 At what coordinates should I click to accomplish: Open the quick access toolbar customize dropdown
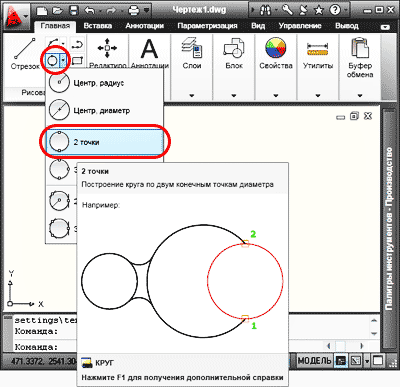(x=146, y=11)
